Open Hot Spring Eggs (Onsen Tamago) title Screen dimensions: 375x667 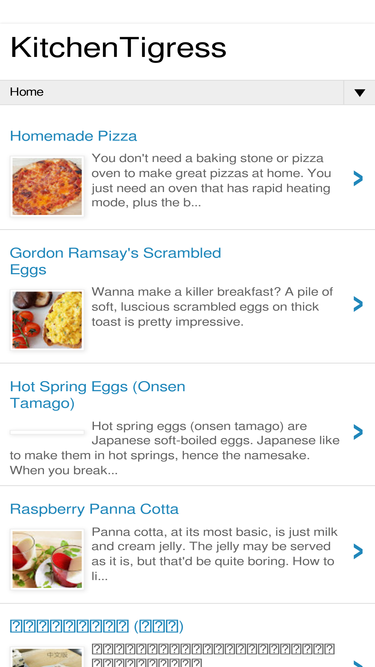coord(97,394)
